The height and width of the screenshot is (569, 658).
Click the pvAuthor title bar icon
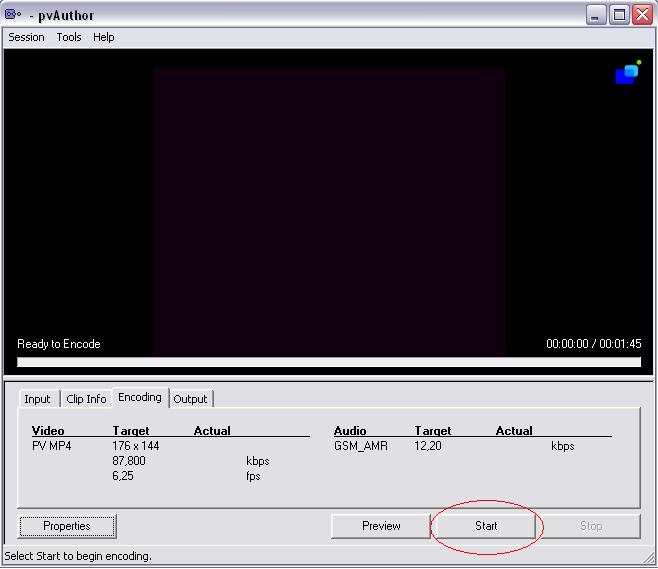click(13, 14)
